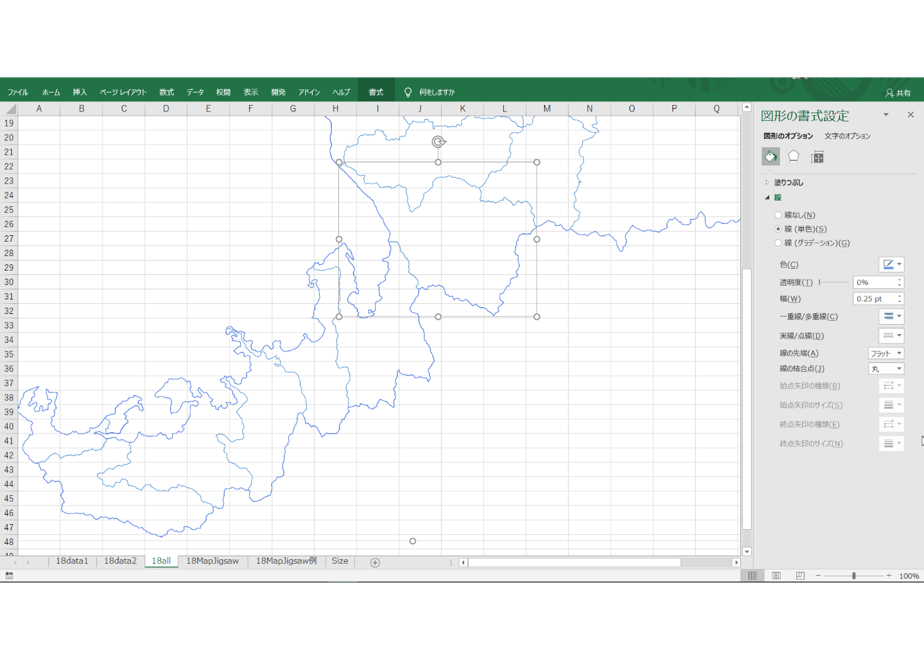Image resolution: width=924 pixels, height=660 pixels.
Task: Add a new sheet with plus icon
Action: 375,563
